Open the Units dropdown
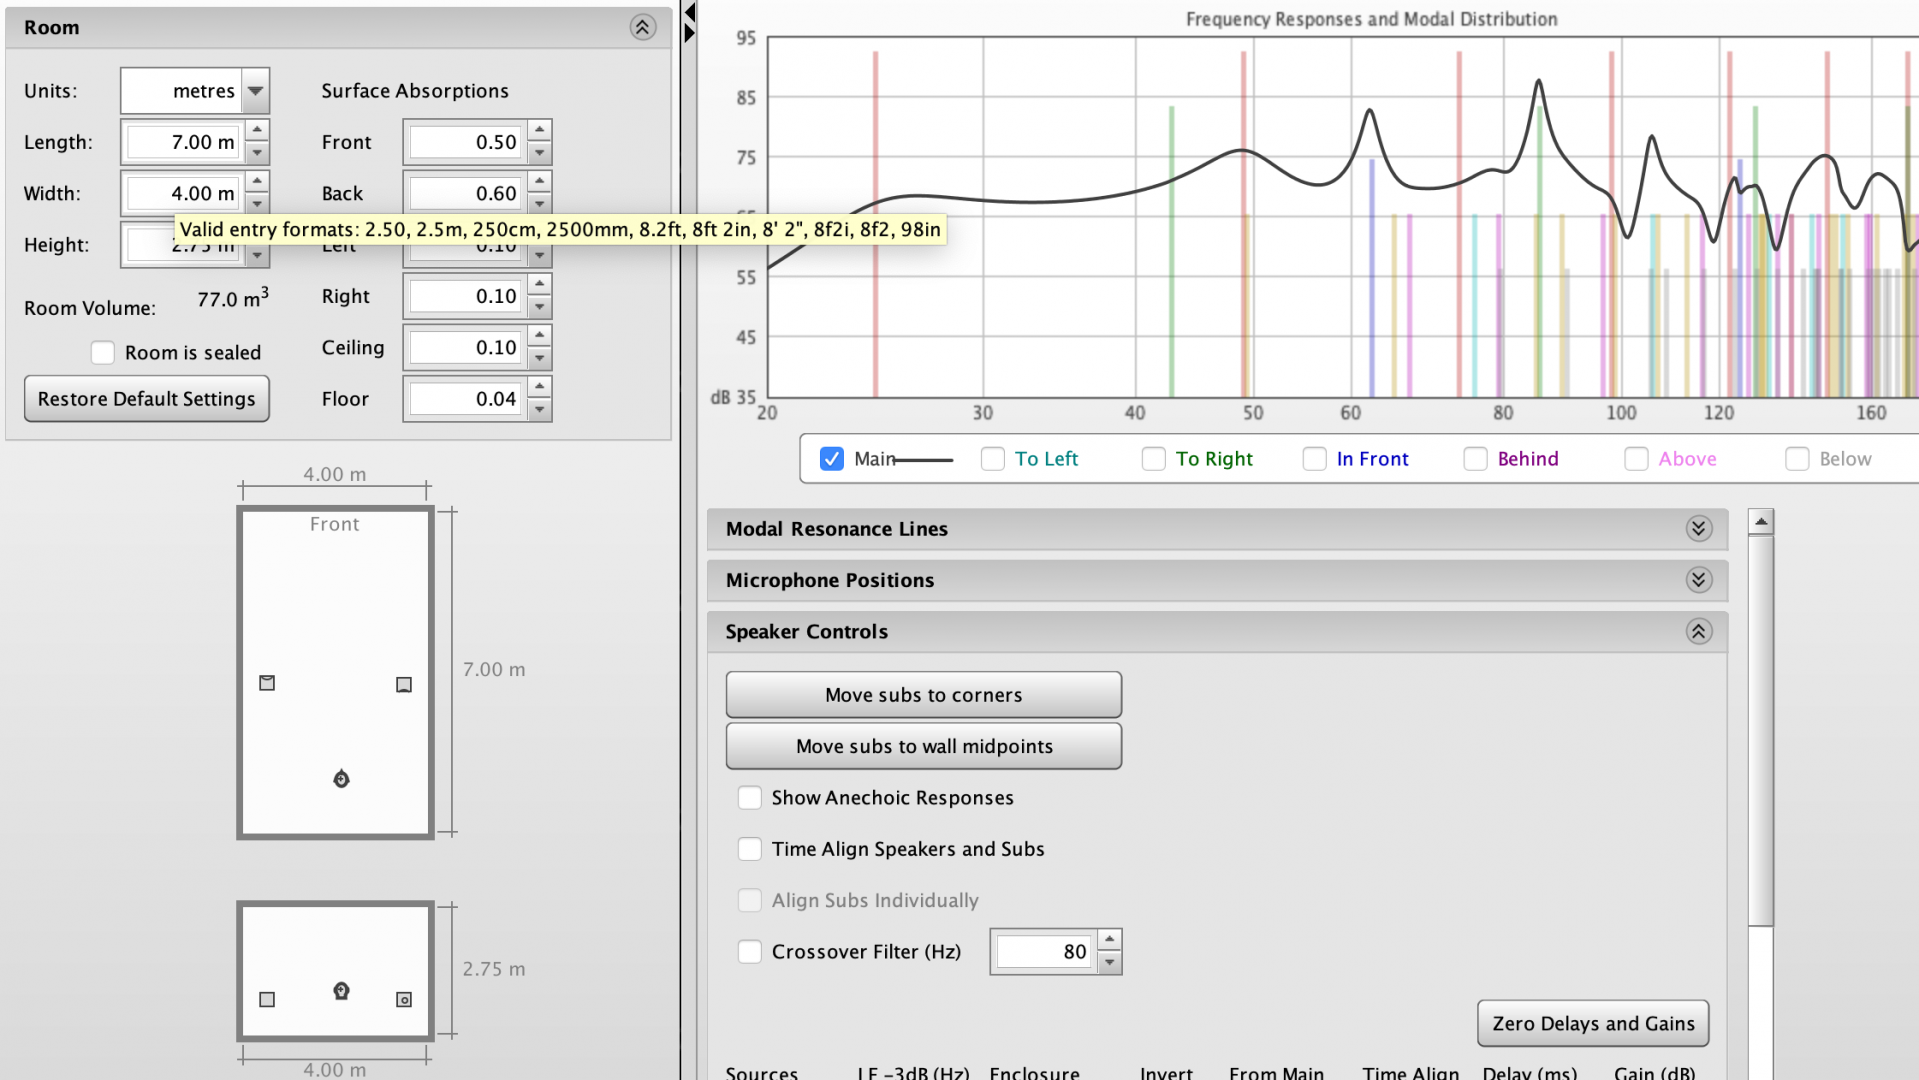Viewport: 1919px width, 1080px height. [256, 91]
